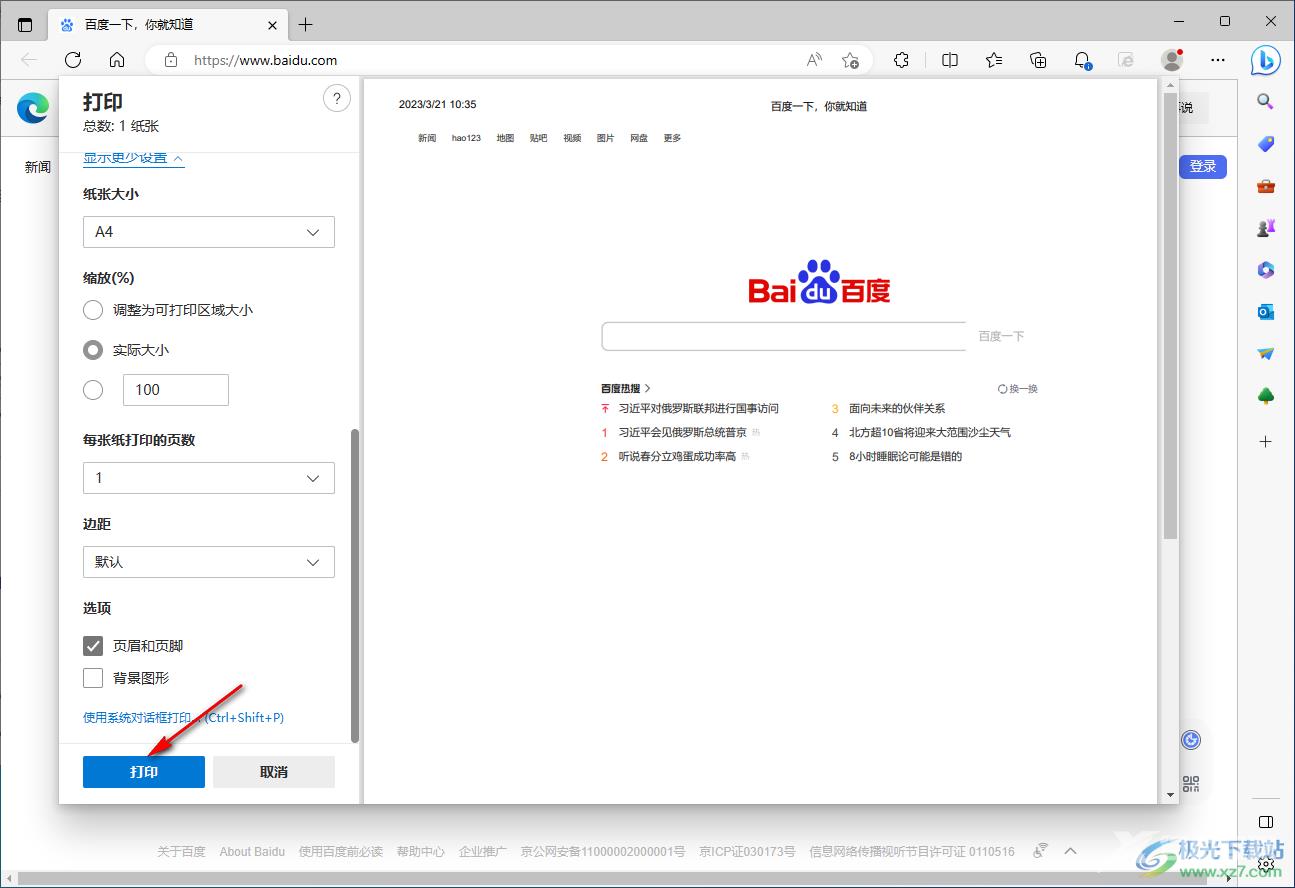Open sidebar green tree icon

coord(1265,397)
